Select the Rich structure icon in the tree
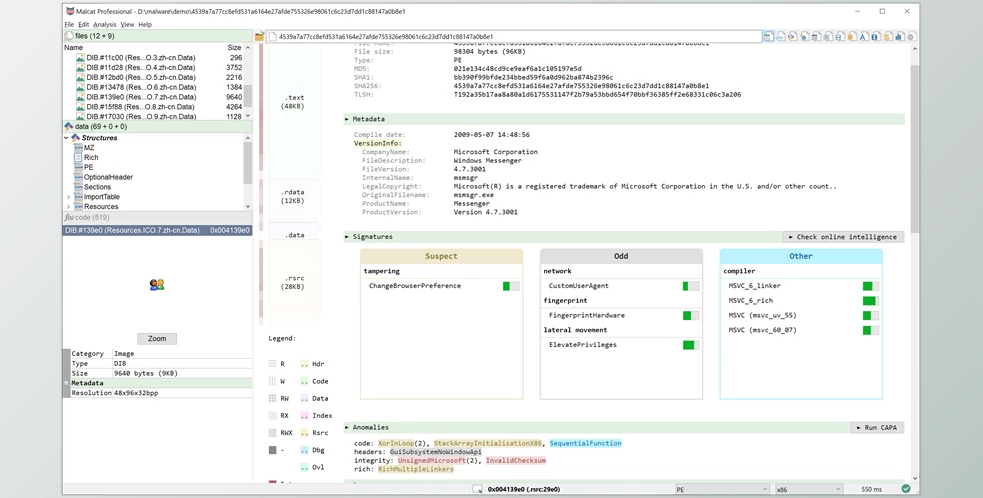 coord(77,158)
